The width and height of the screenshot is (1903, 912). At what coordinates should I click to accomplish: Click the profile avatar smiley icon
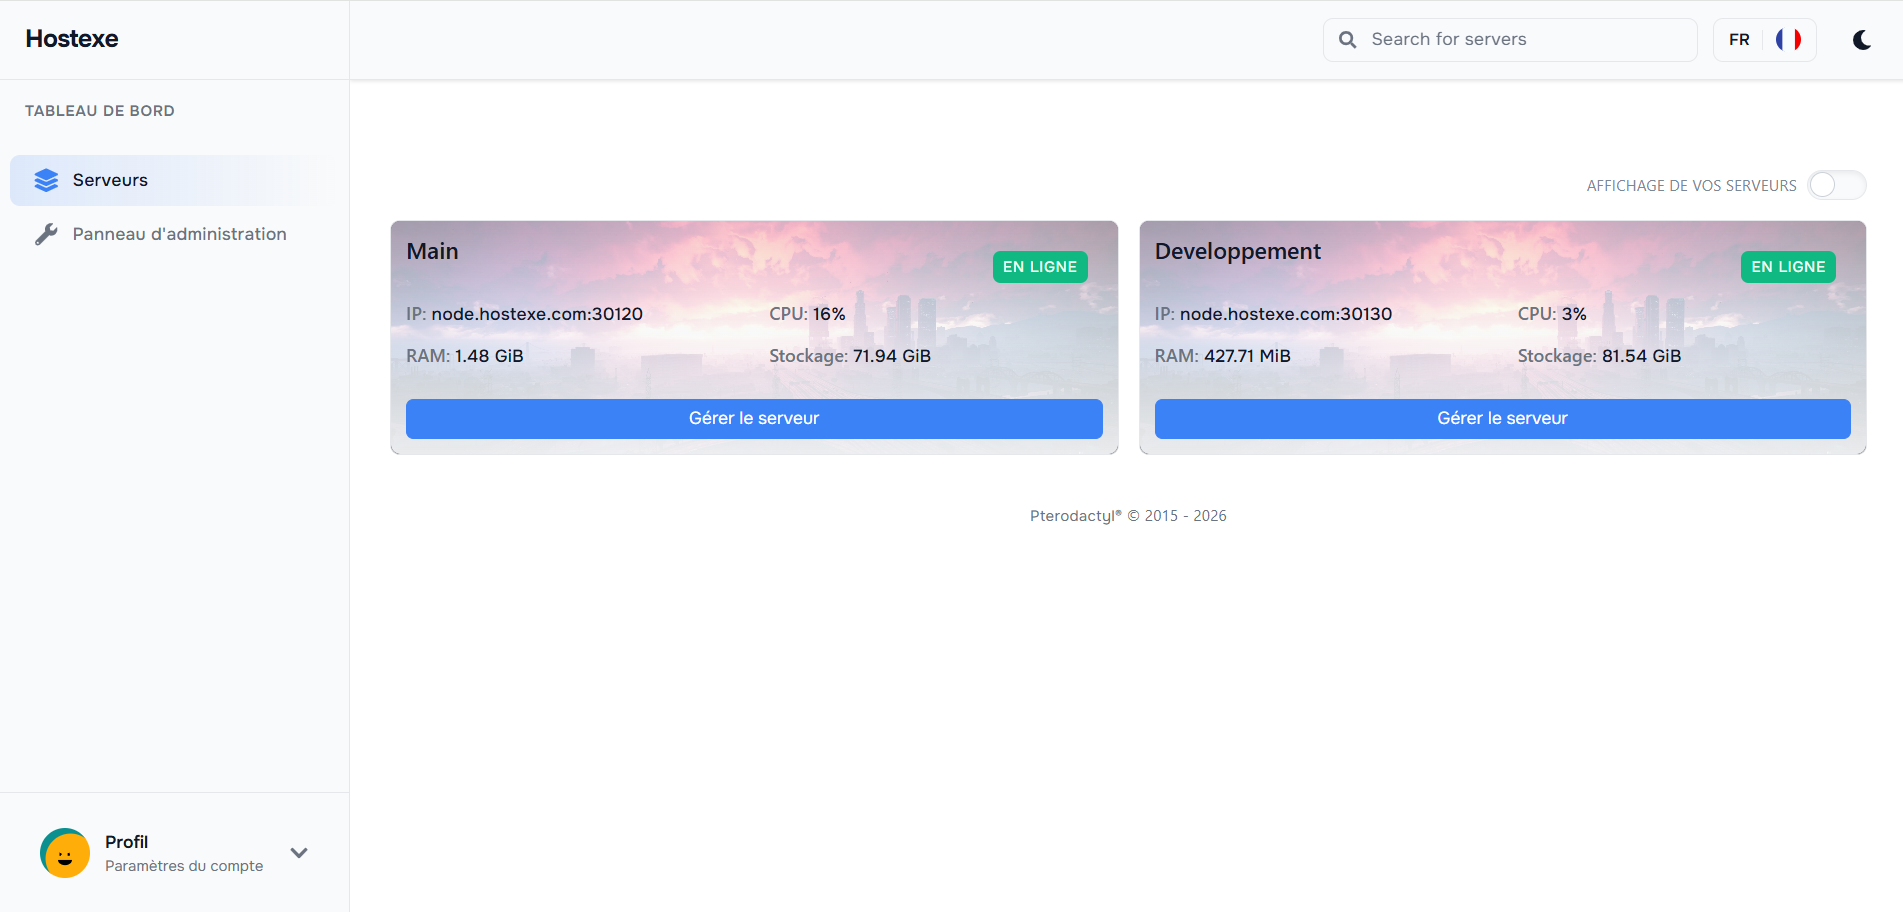[x=65, y=853]
